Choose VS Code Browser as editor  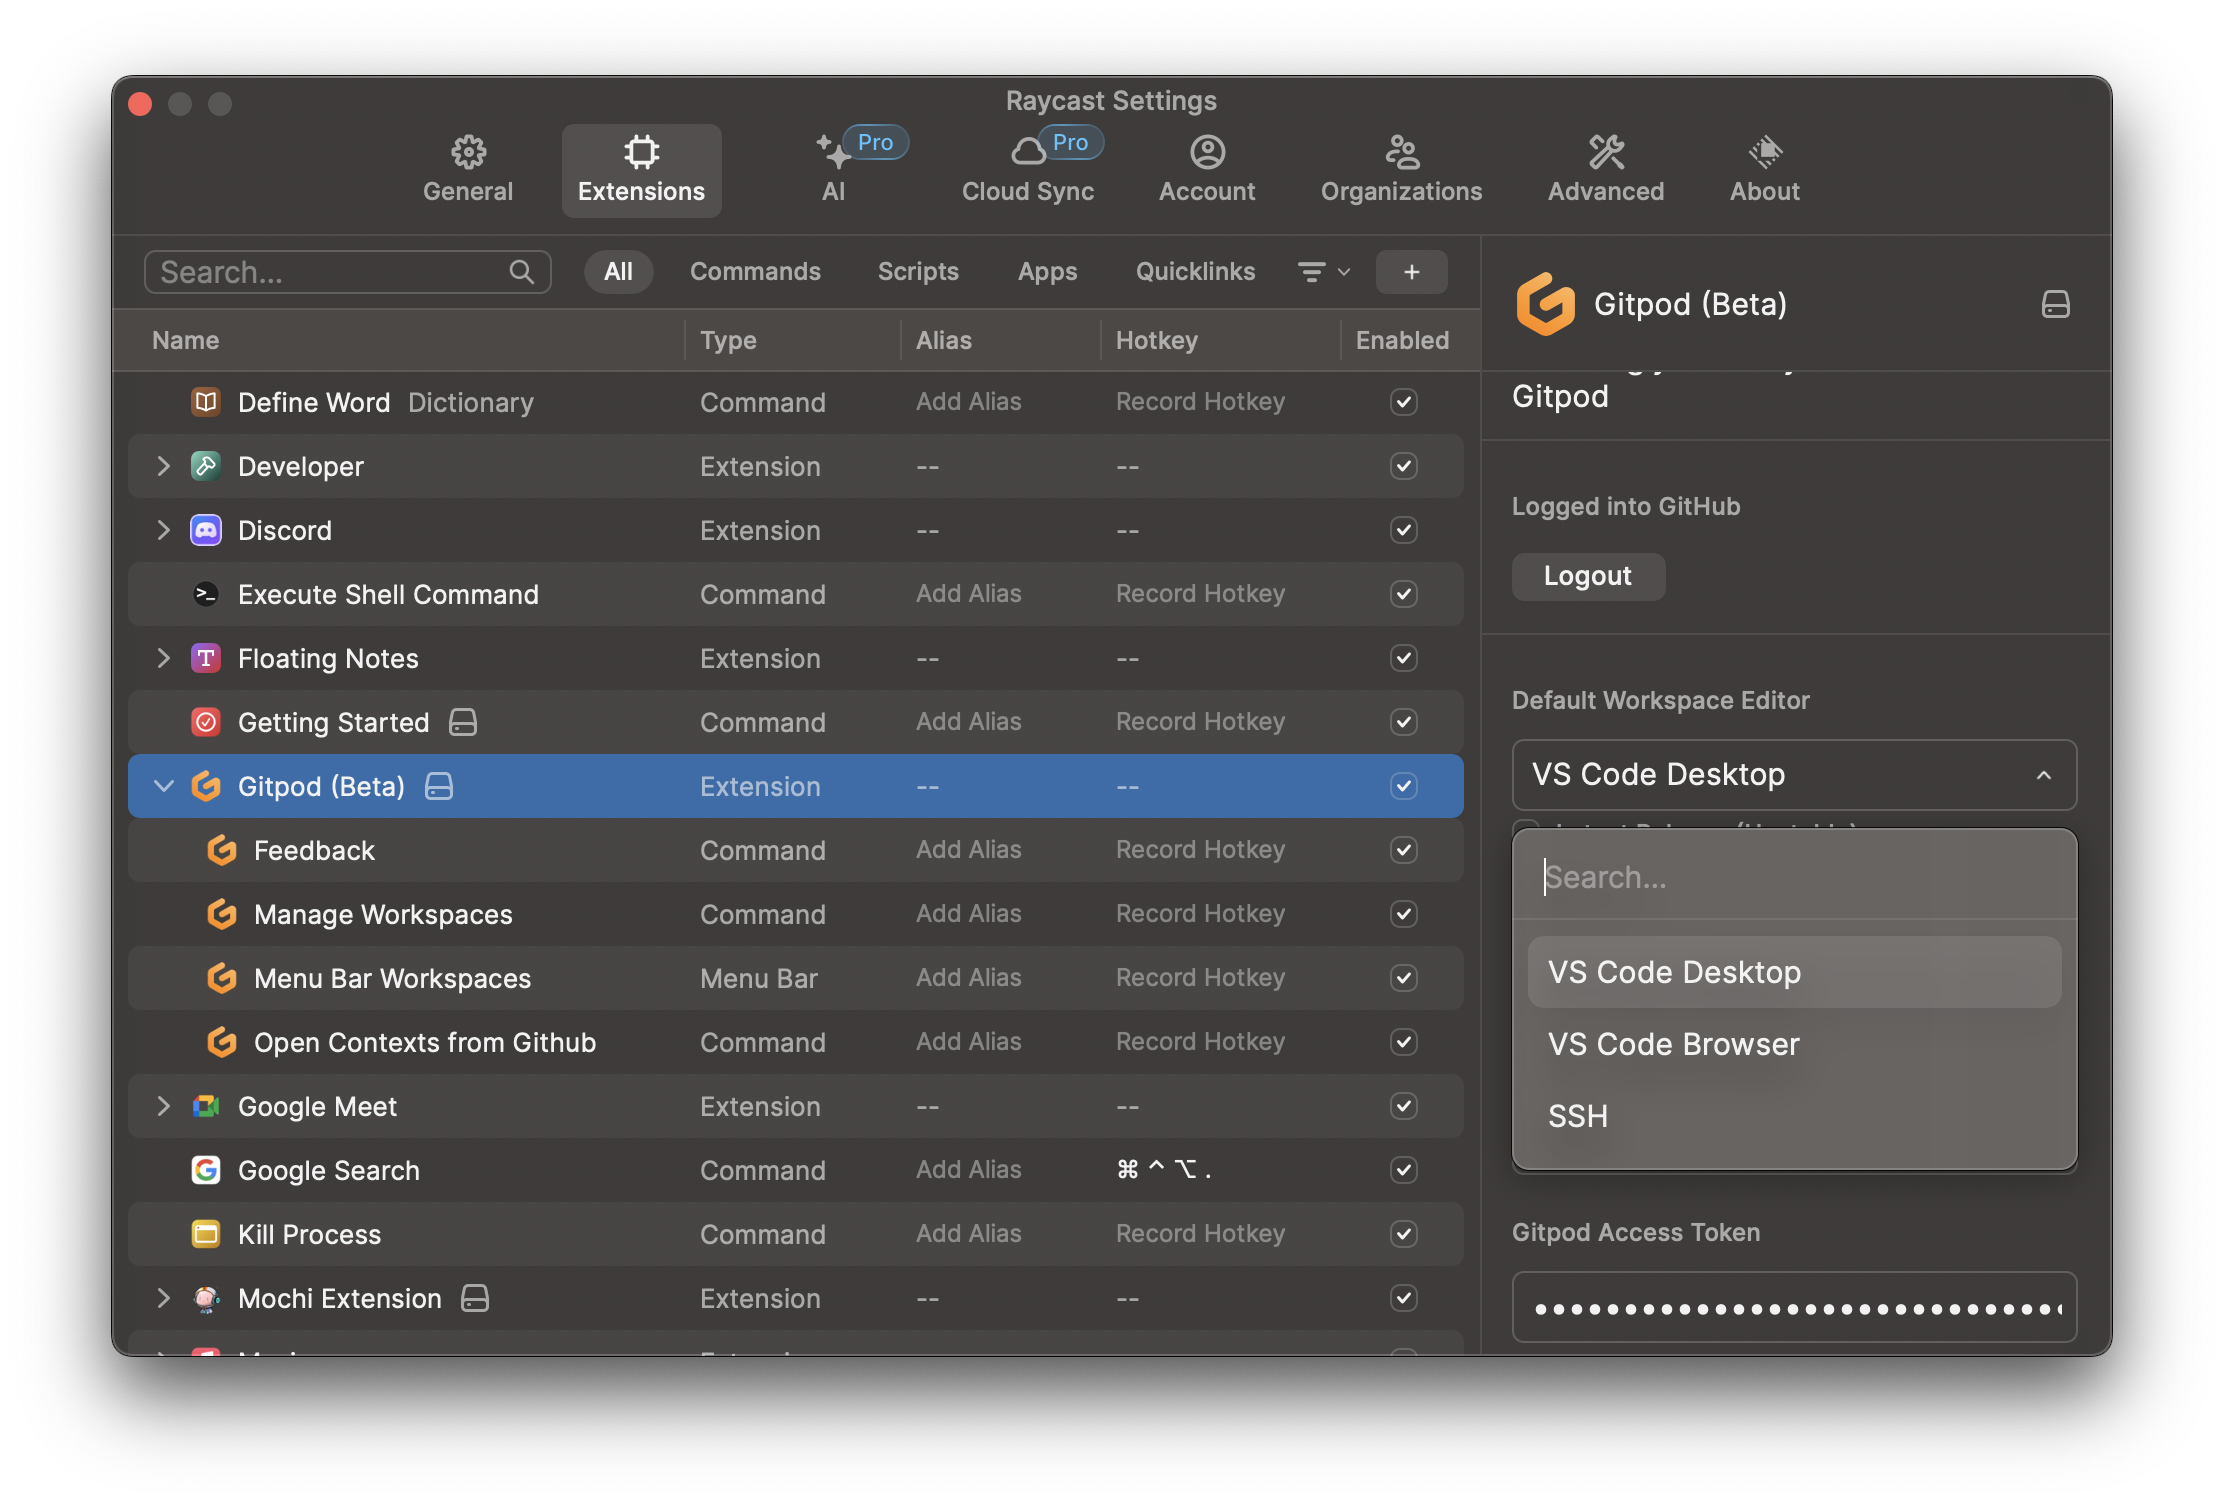tap(1794, 1044)
